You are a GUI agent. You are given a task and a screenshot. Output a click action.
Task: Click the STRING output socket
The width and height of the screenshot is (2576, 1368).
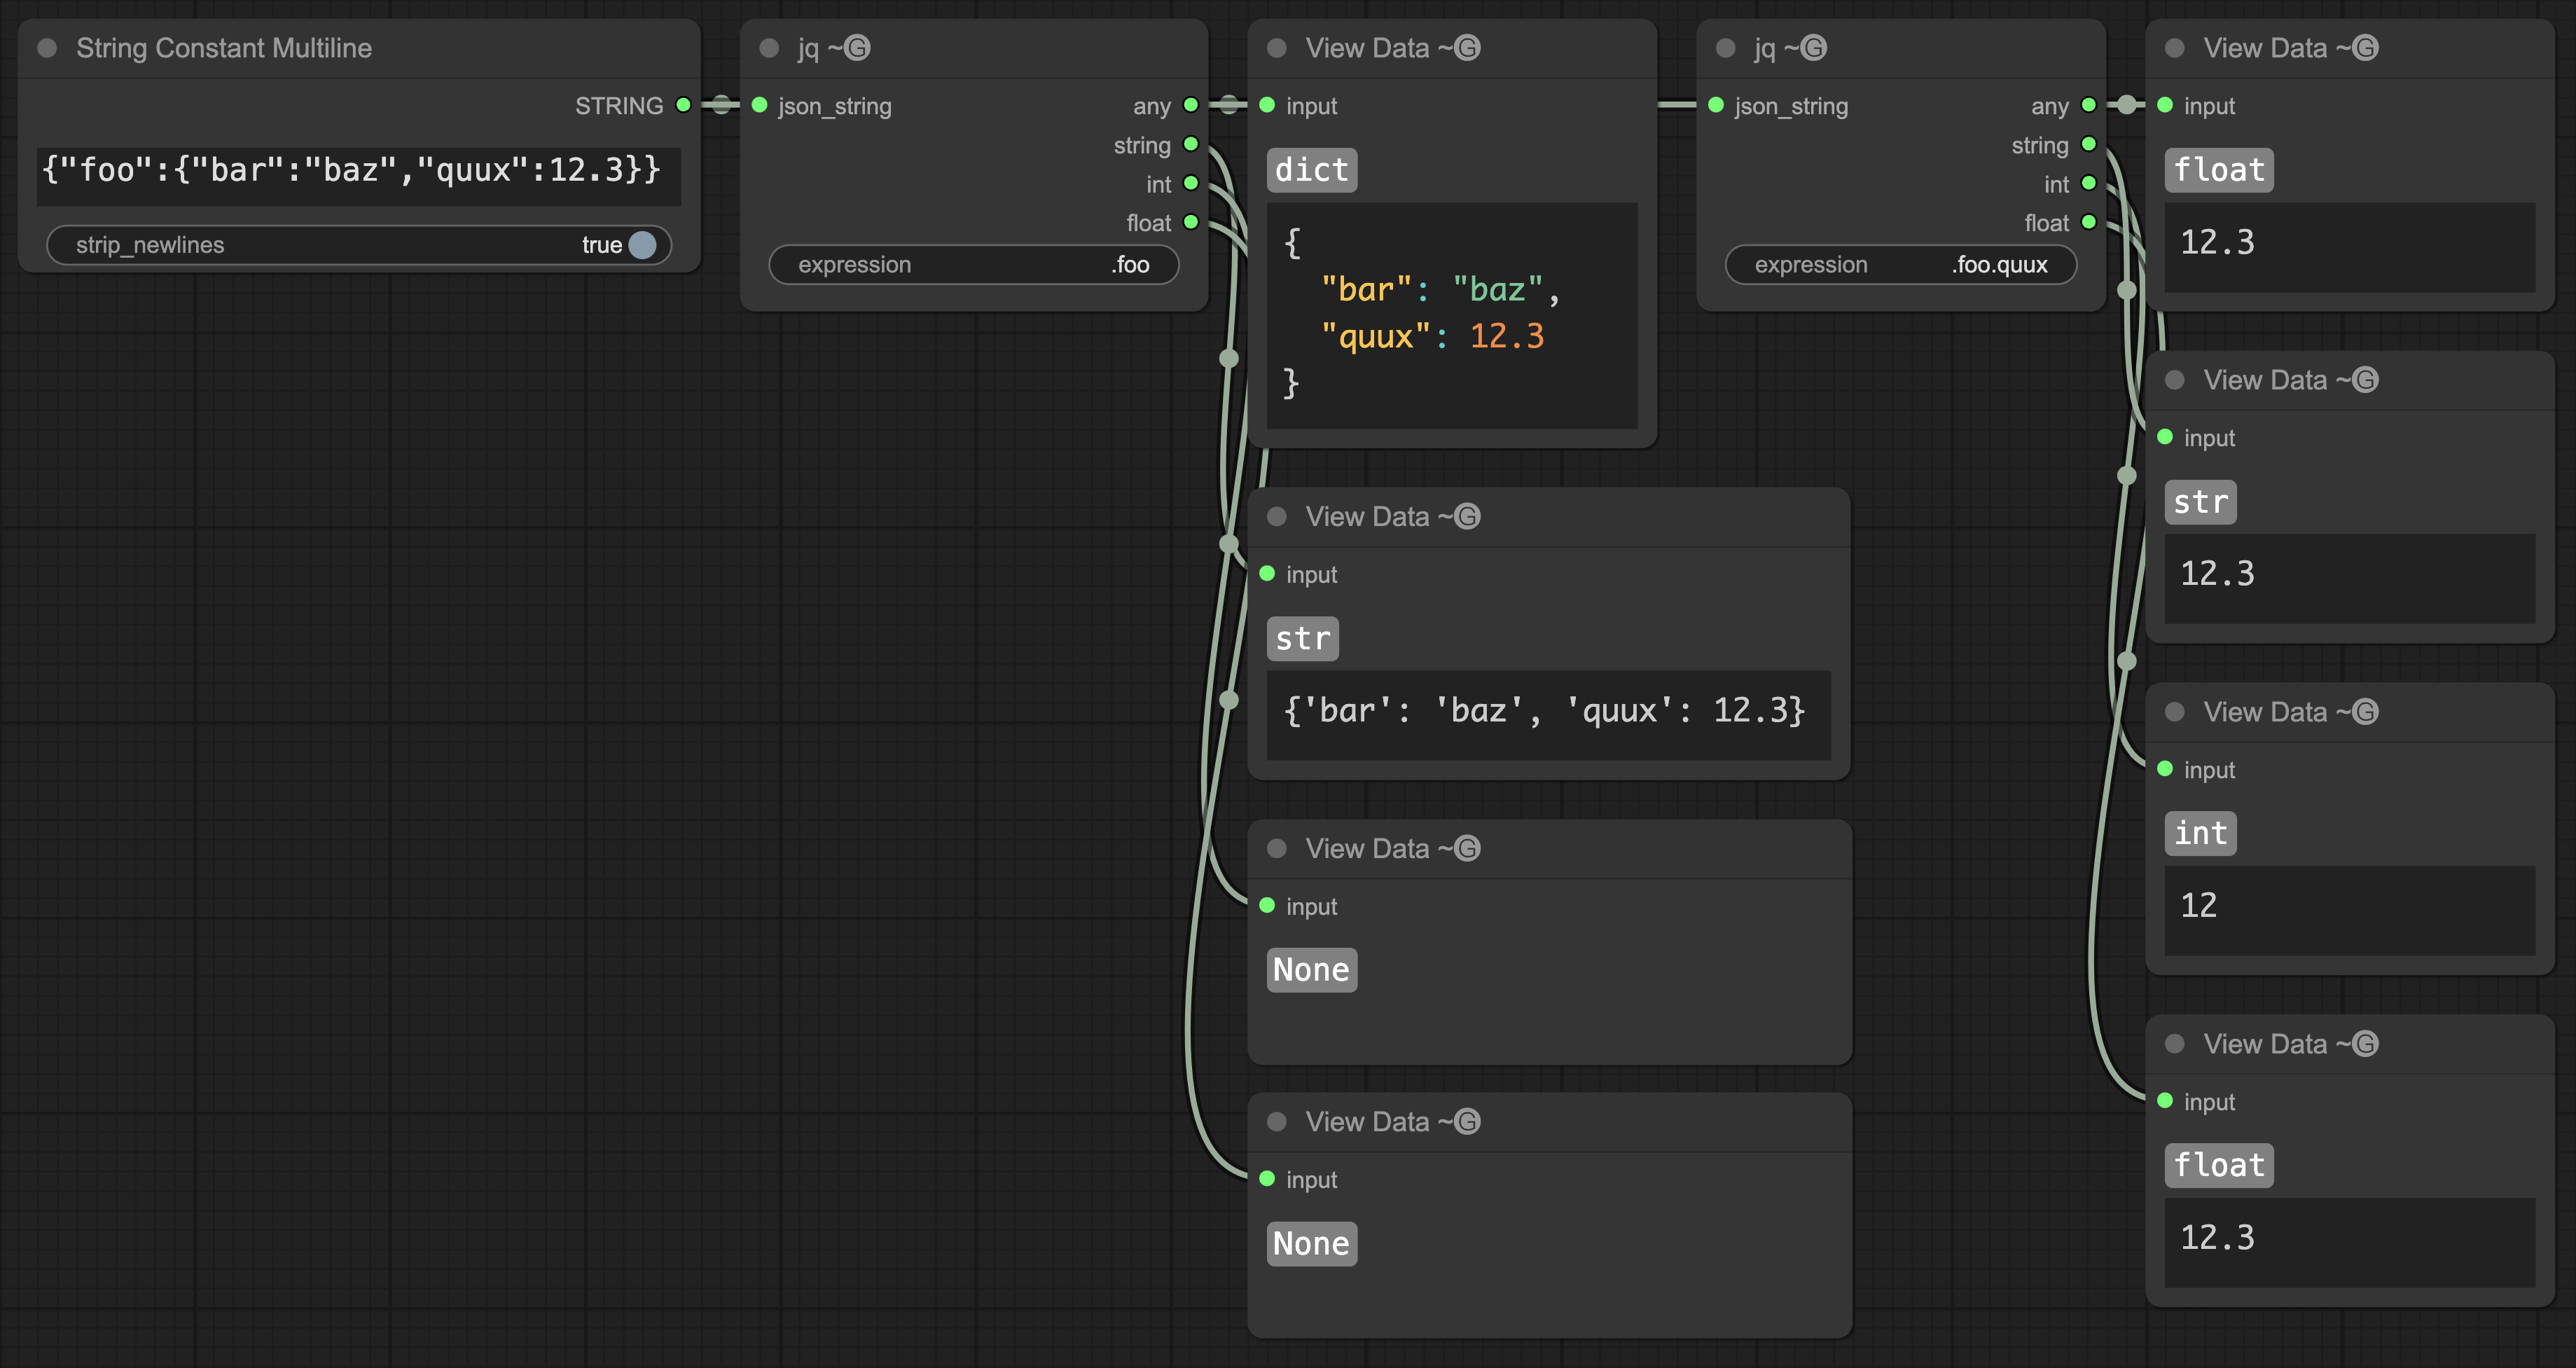pos(684,105)
